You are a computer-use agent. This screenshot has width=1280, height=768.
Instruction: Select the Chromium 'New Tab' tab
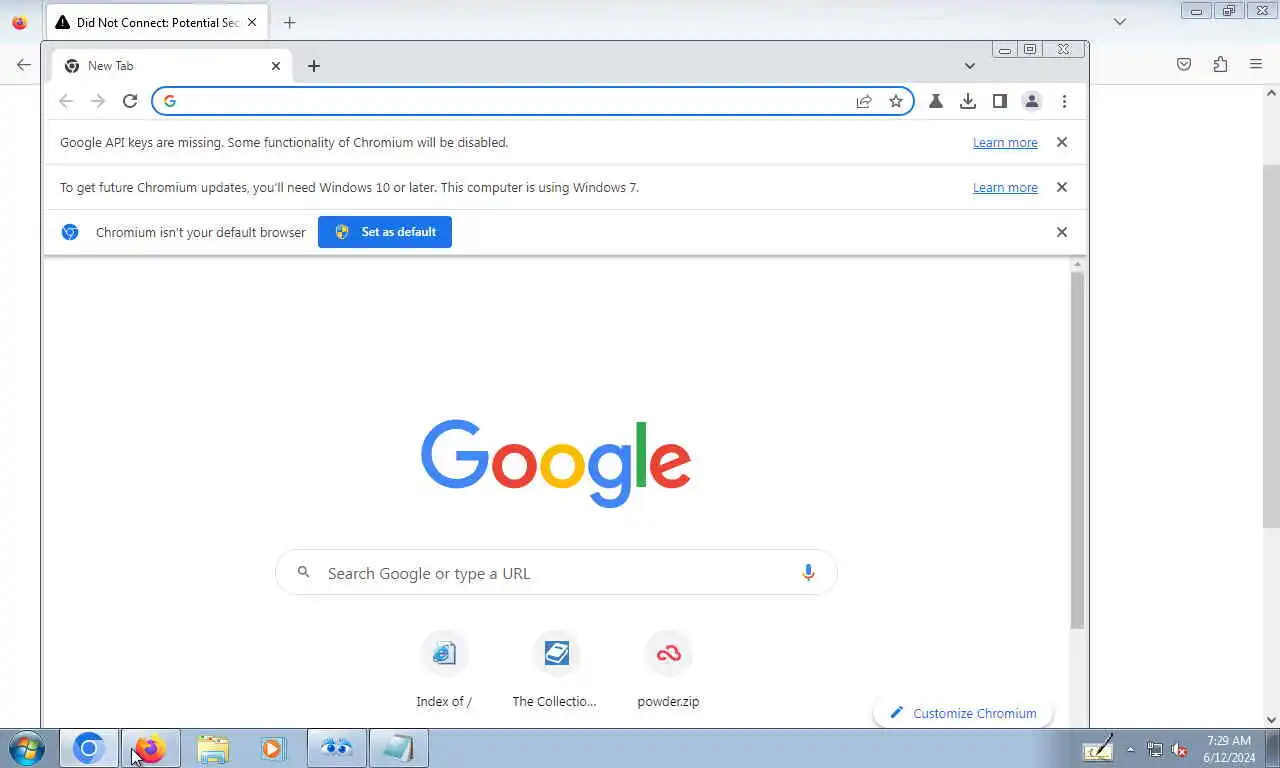click(170, 66)
